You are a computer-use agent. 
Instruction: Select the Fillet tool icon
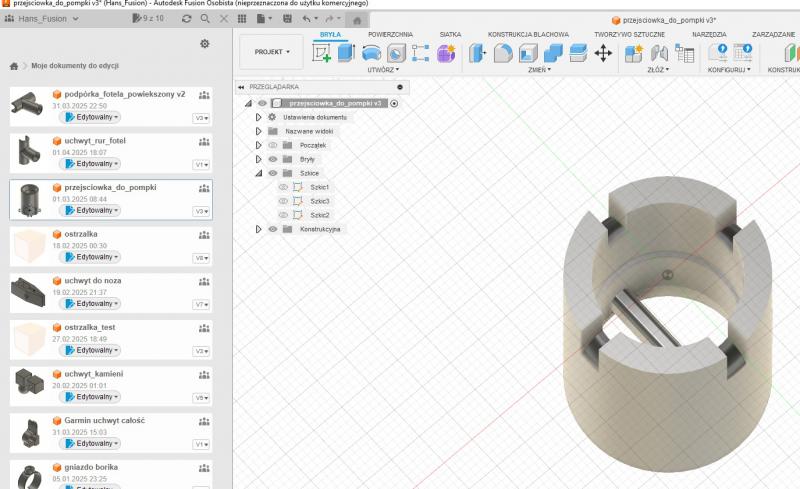[504, 54]
